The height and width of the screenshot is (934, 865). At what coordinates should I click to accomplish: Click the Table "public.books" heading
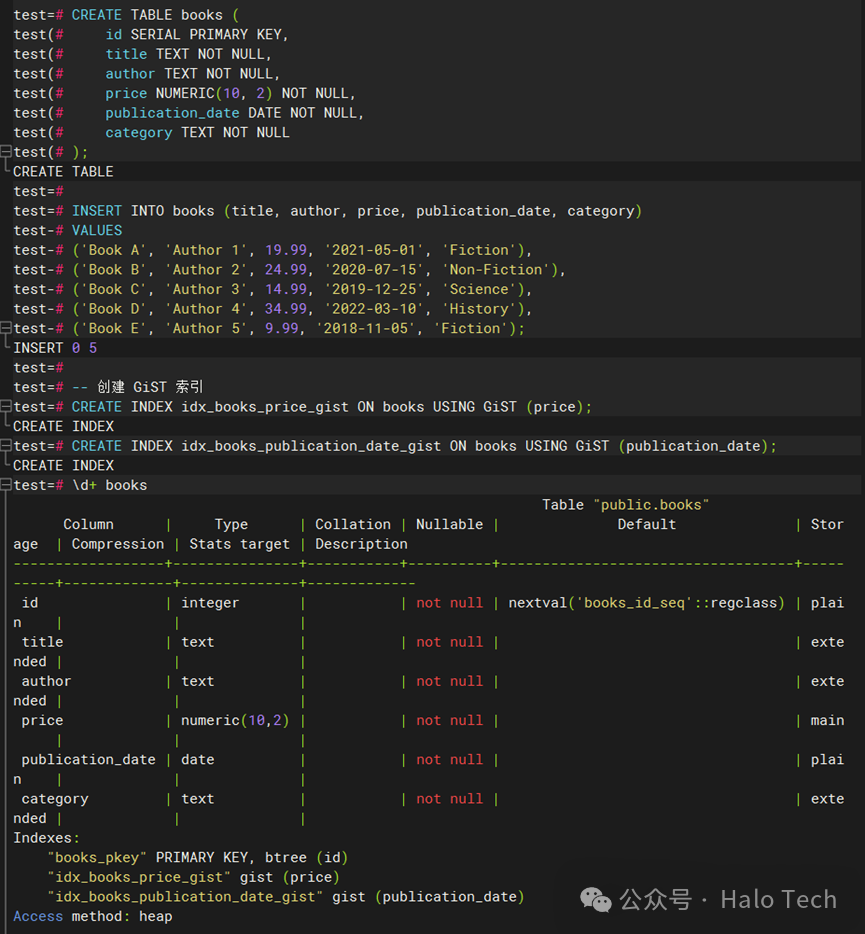pyautogui.click(x=625, y=505)
